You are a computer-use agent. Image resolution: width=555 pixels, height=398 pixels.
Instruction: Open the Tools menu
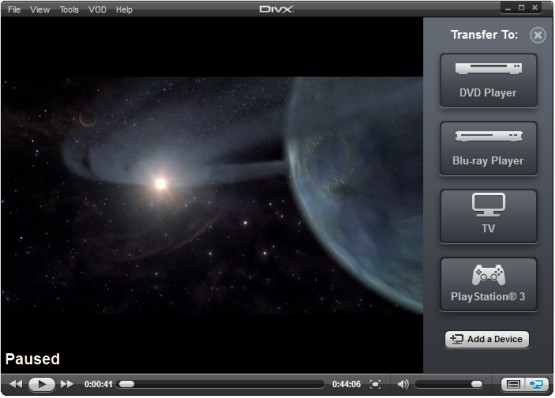[69, 10]
